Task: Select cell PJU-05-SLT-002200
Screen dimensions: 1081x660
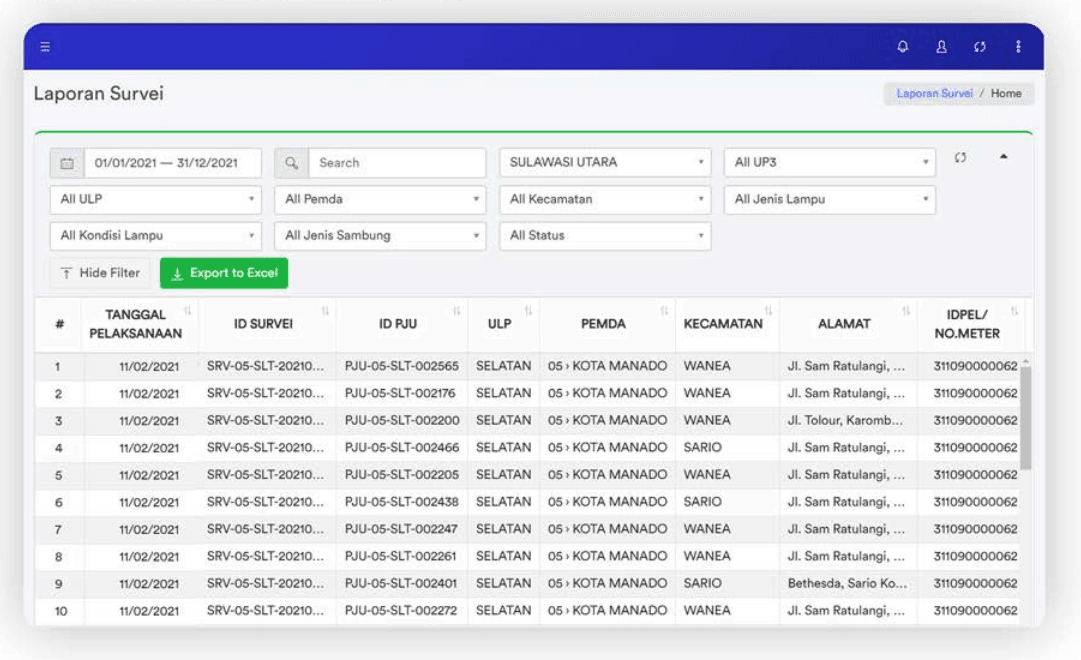Action: pos(401,421)
